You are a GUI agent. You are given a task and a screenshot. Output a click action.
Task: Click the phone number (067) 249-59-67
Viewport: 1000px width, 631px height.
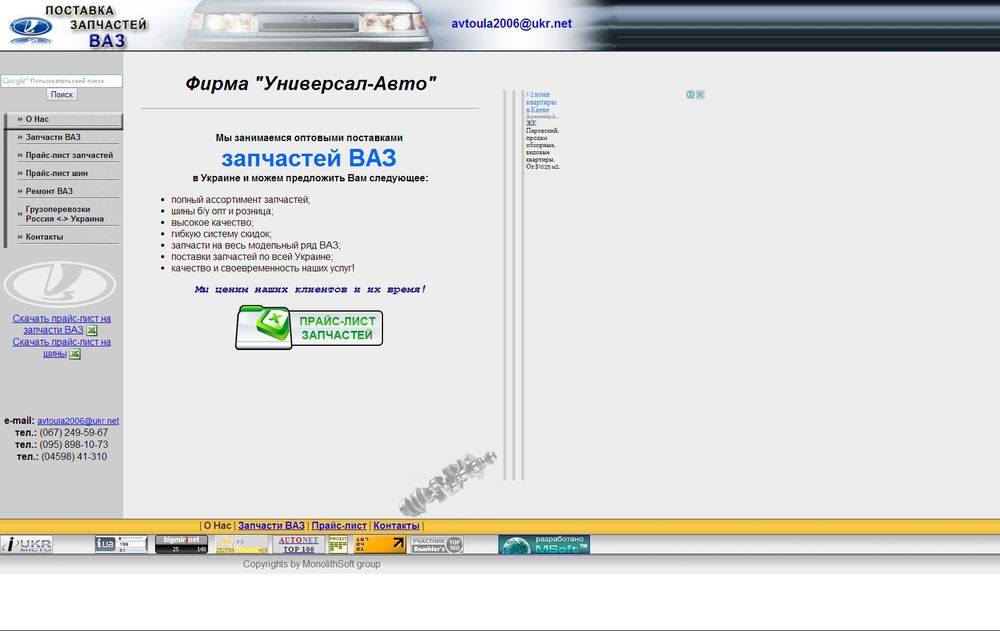[x=74, y=433]
